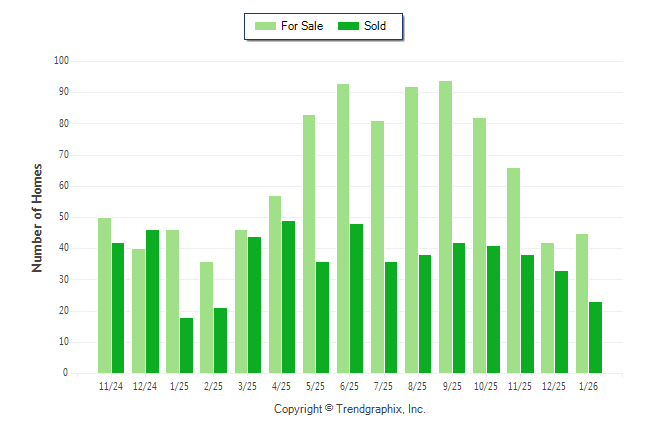Select the For Sale bar for 5/25
This screenshot has height=434, width=646.
(x=309, y=243)
